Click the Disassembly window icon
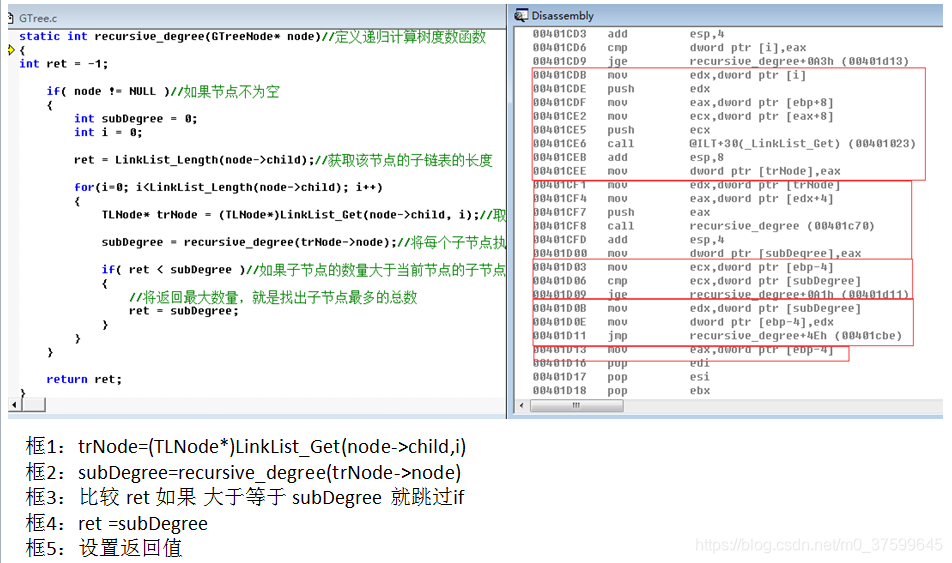Image resolution: width=952 pixels, height=563 pixels. click(521, 16)
